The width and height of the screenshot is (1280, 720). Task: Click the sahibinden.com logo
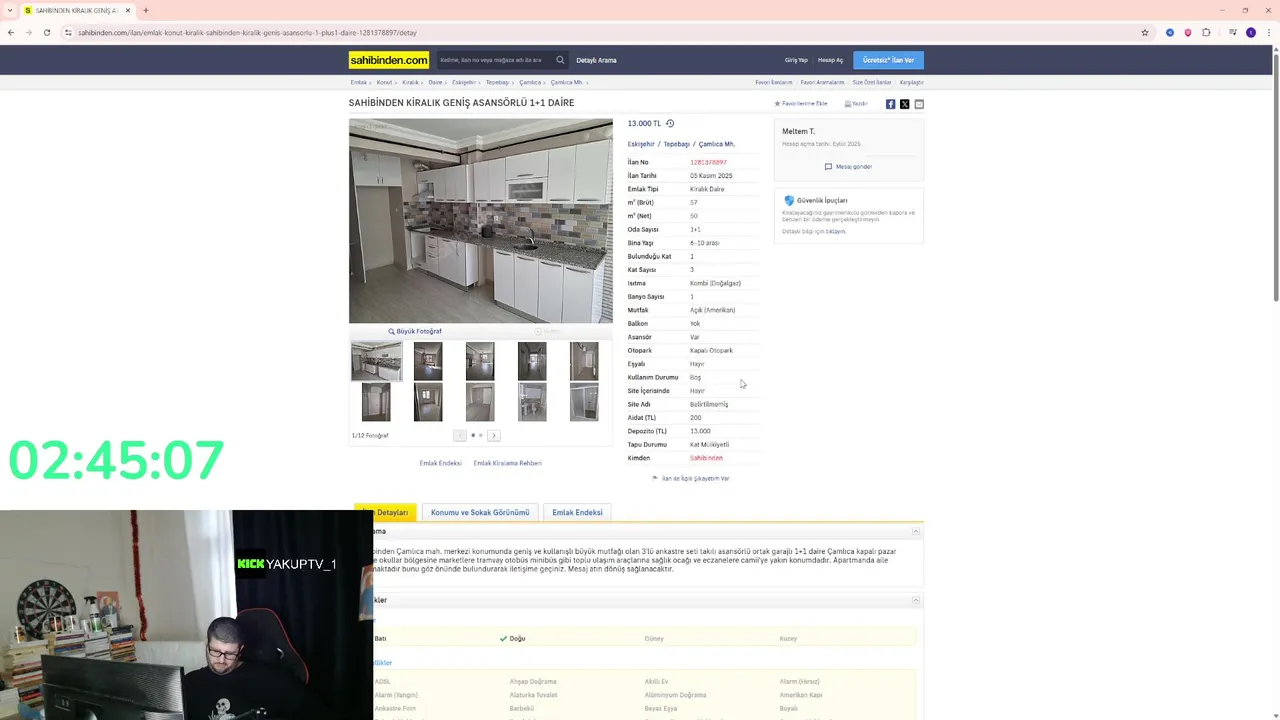pyautogui.click(x=389, y=60)
